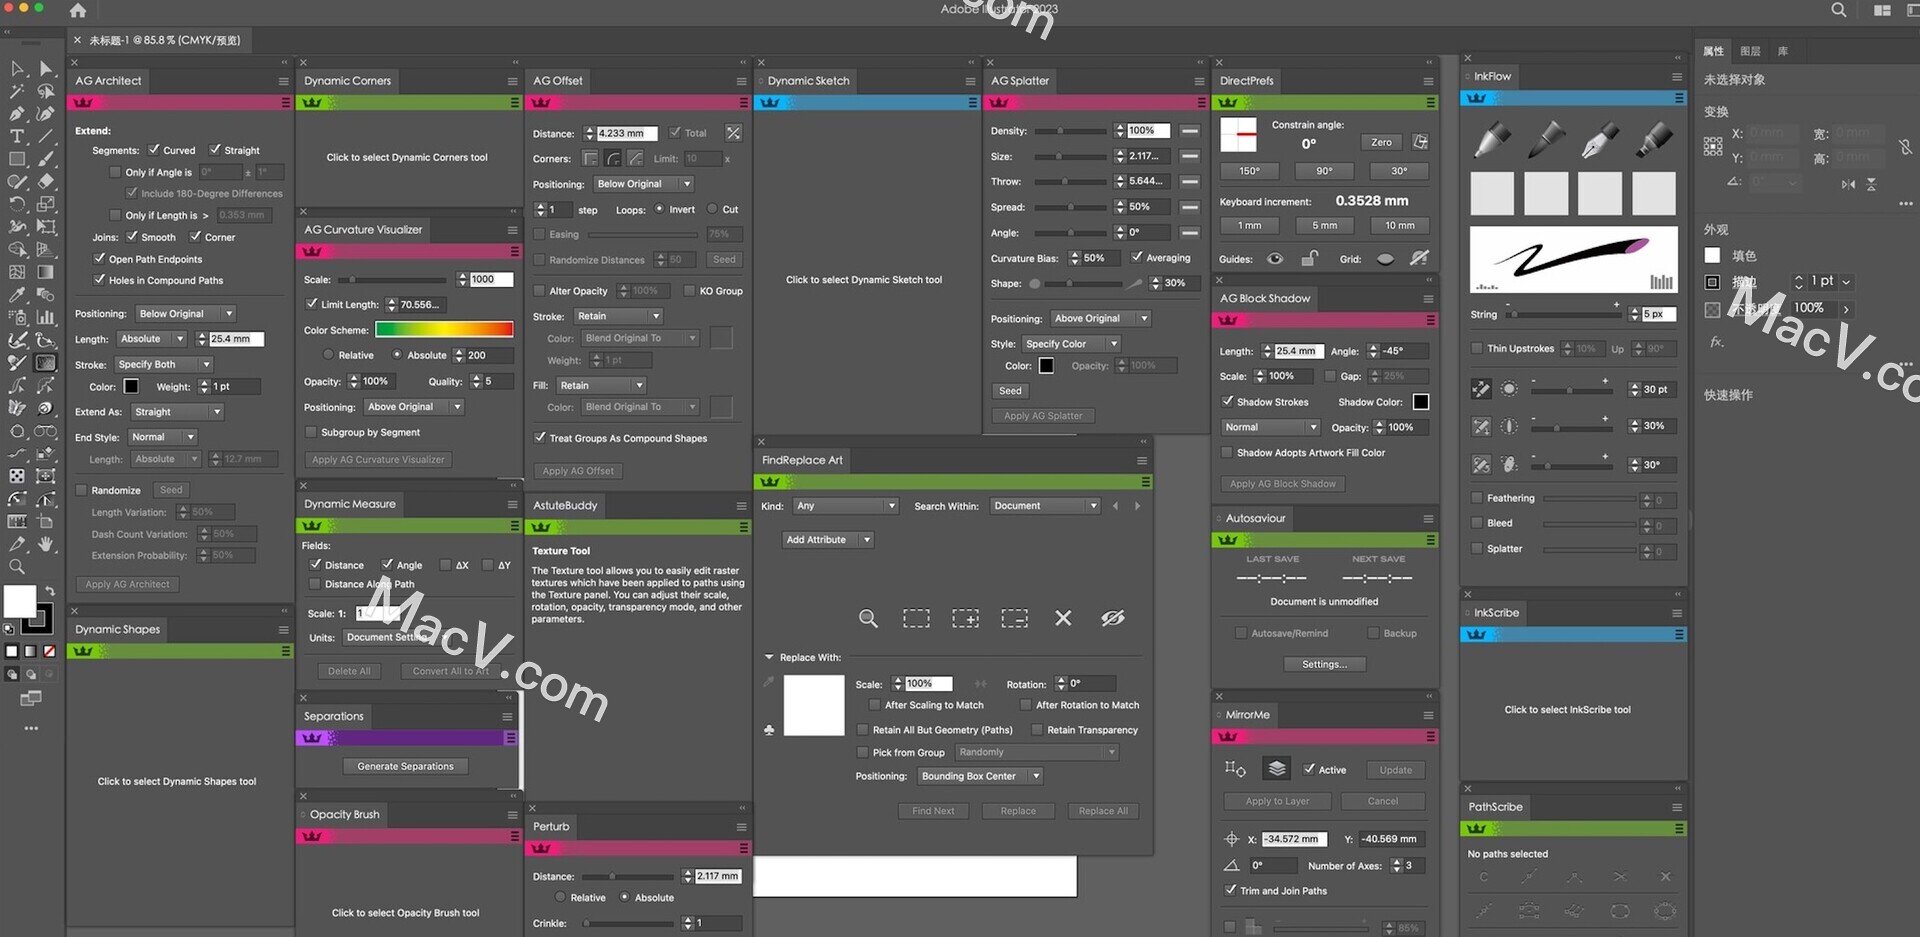
Task: Enable Randomize in AG Architect
Action: (82, 490)
